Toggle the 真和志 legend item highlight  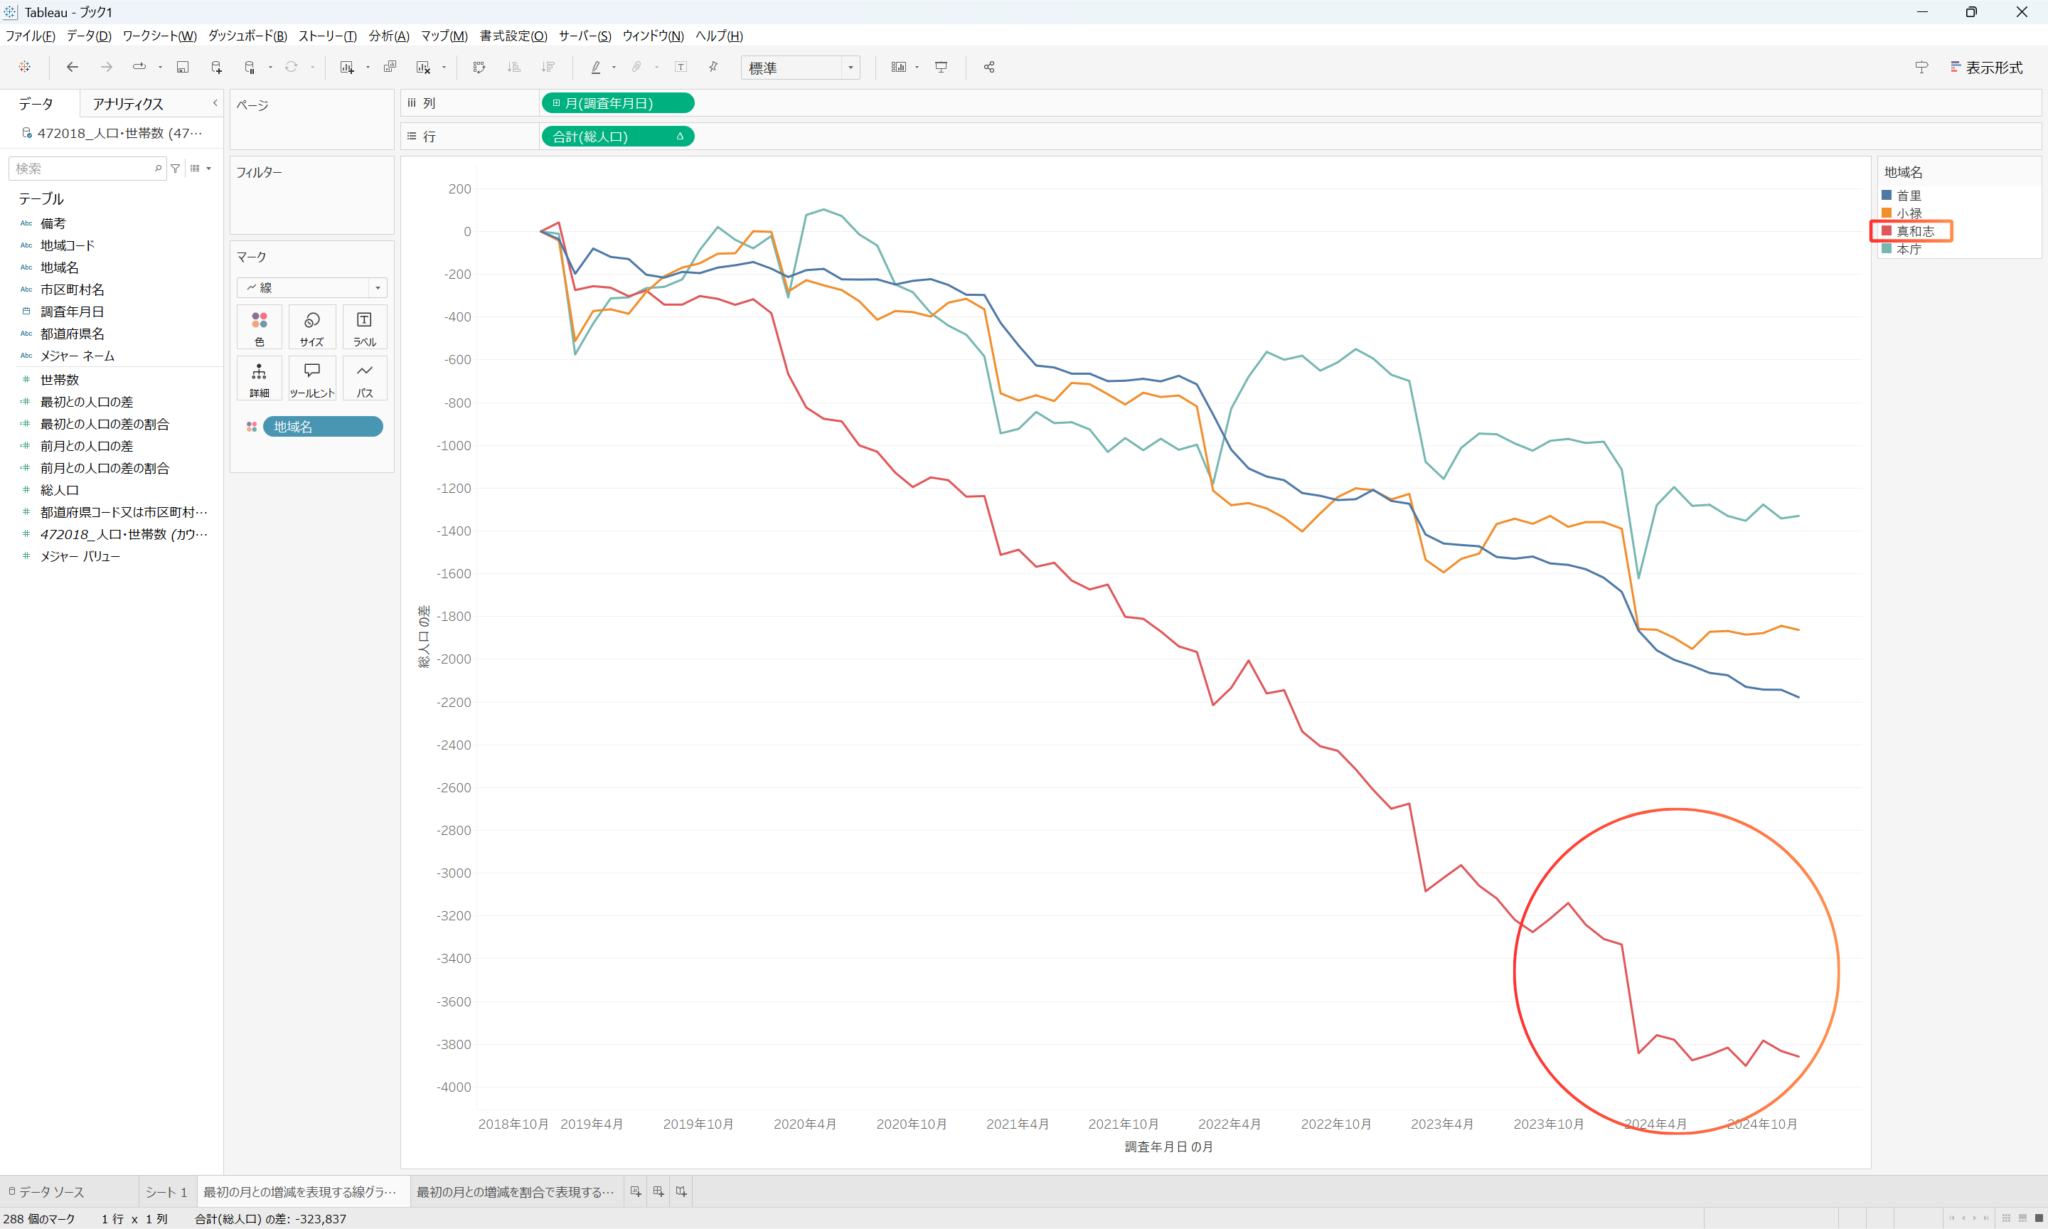click(1914, 231)
